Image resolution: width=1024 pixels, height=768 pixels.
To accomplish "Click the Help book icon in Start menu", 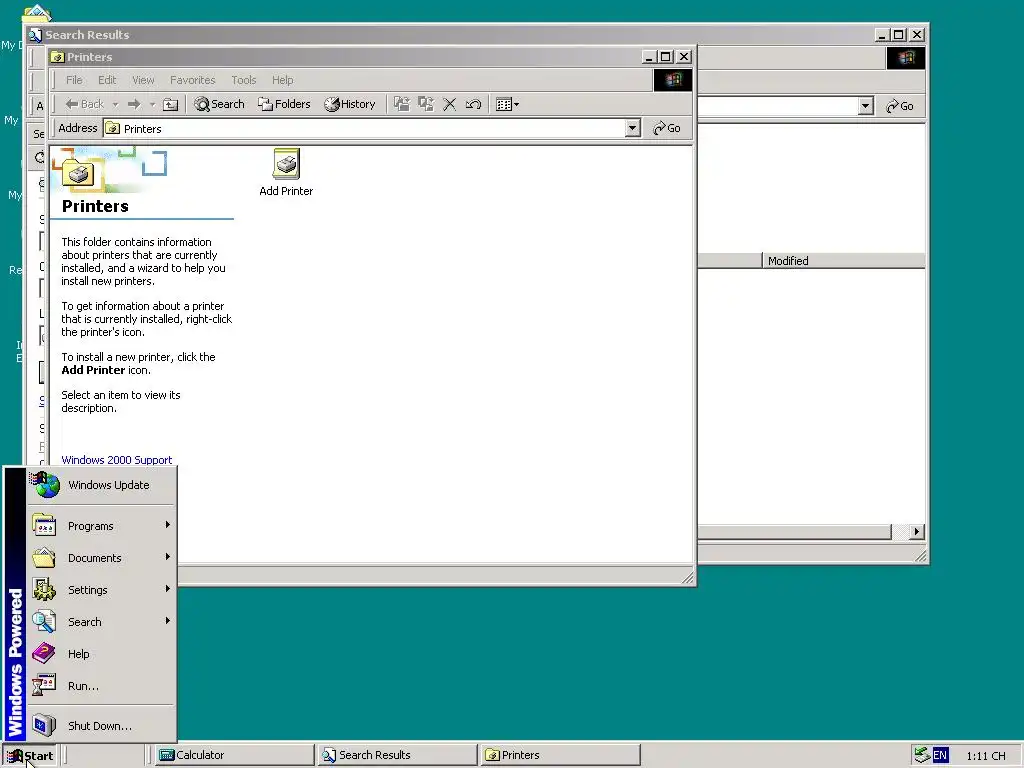I will (44, 653).
